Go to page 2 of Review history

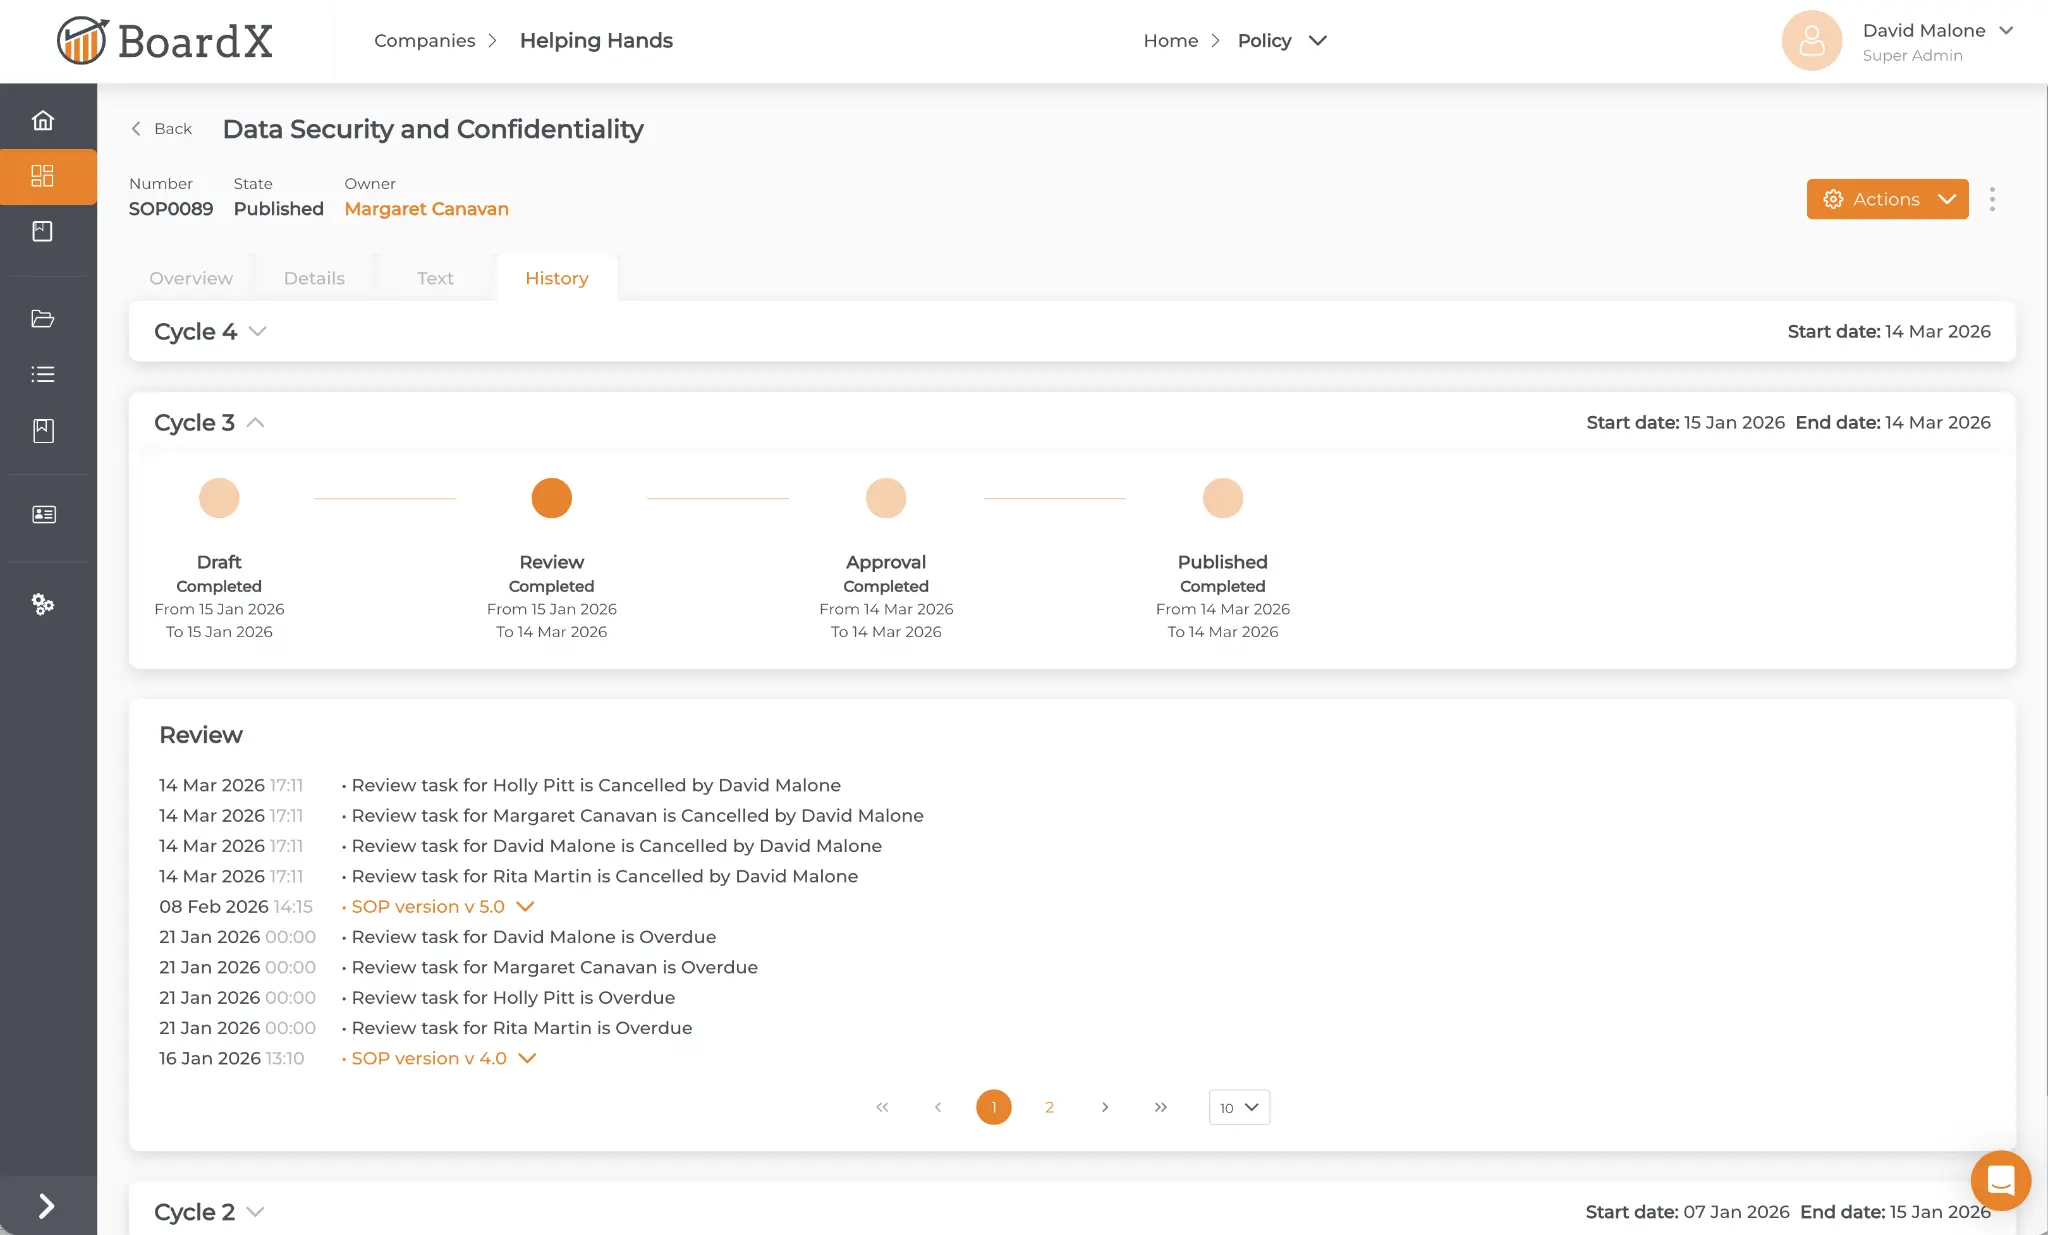coord(1049,1107)
